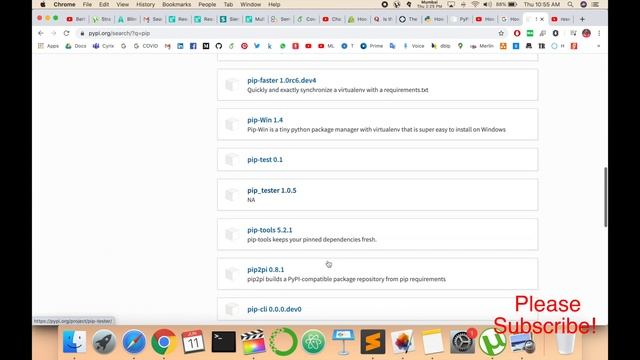640x360 pixels.
Task: Open Launchpad from the dock
Action: pyautogui.click(x=104, y=342)
